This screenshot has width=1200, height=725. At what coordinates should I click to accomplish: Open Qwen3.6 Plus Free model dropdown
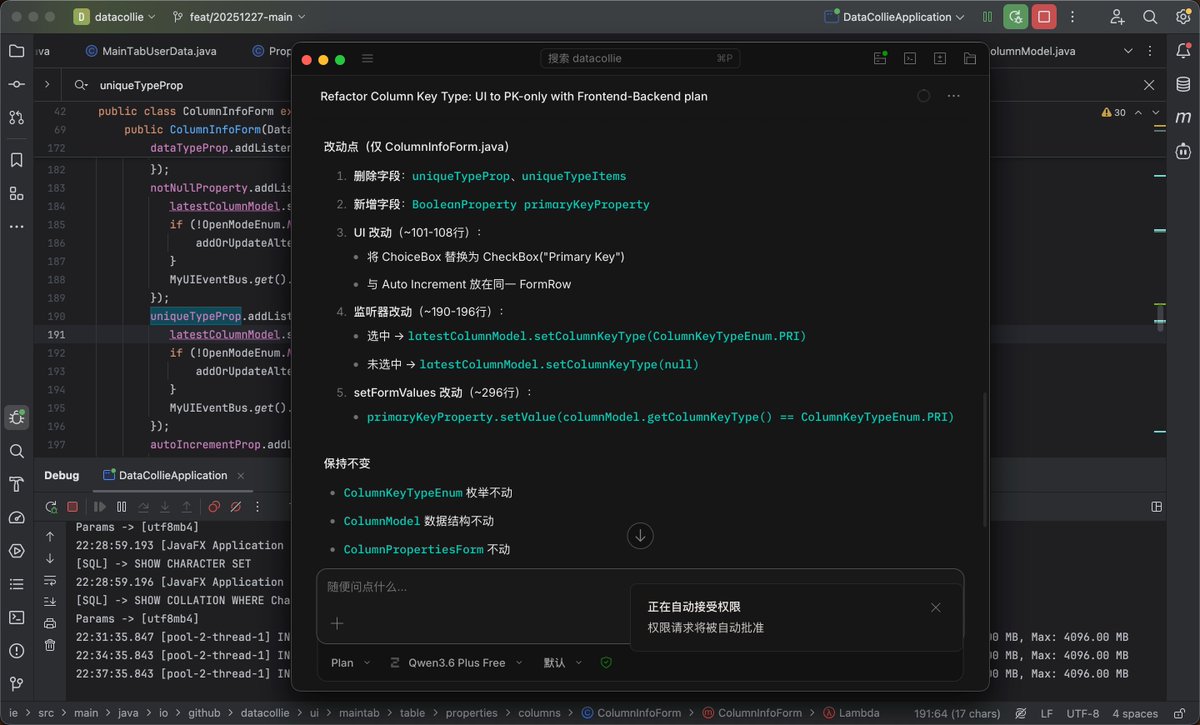click(458, 662)
